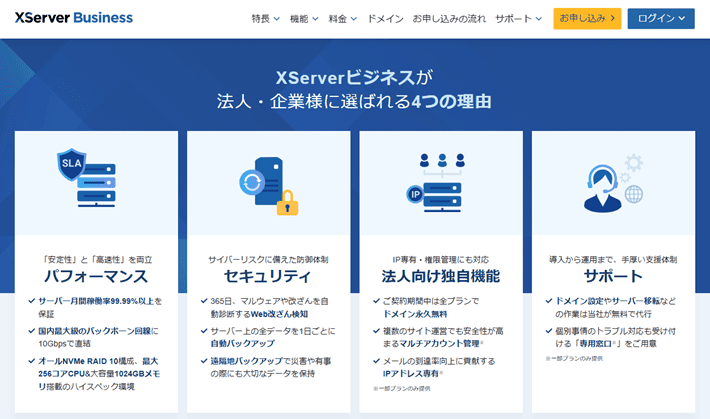Click checkmark beside サーバー移転 bullet
This screenshot has width=710, height=419.
(549, 301)
